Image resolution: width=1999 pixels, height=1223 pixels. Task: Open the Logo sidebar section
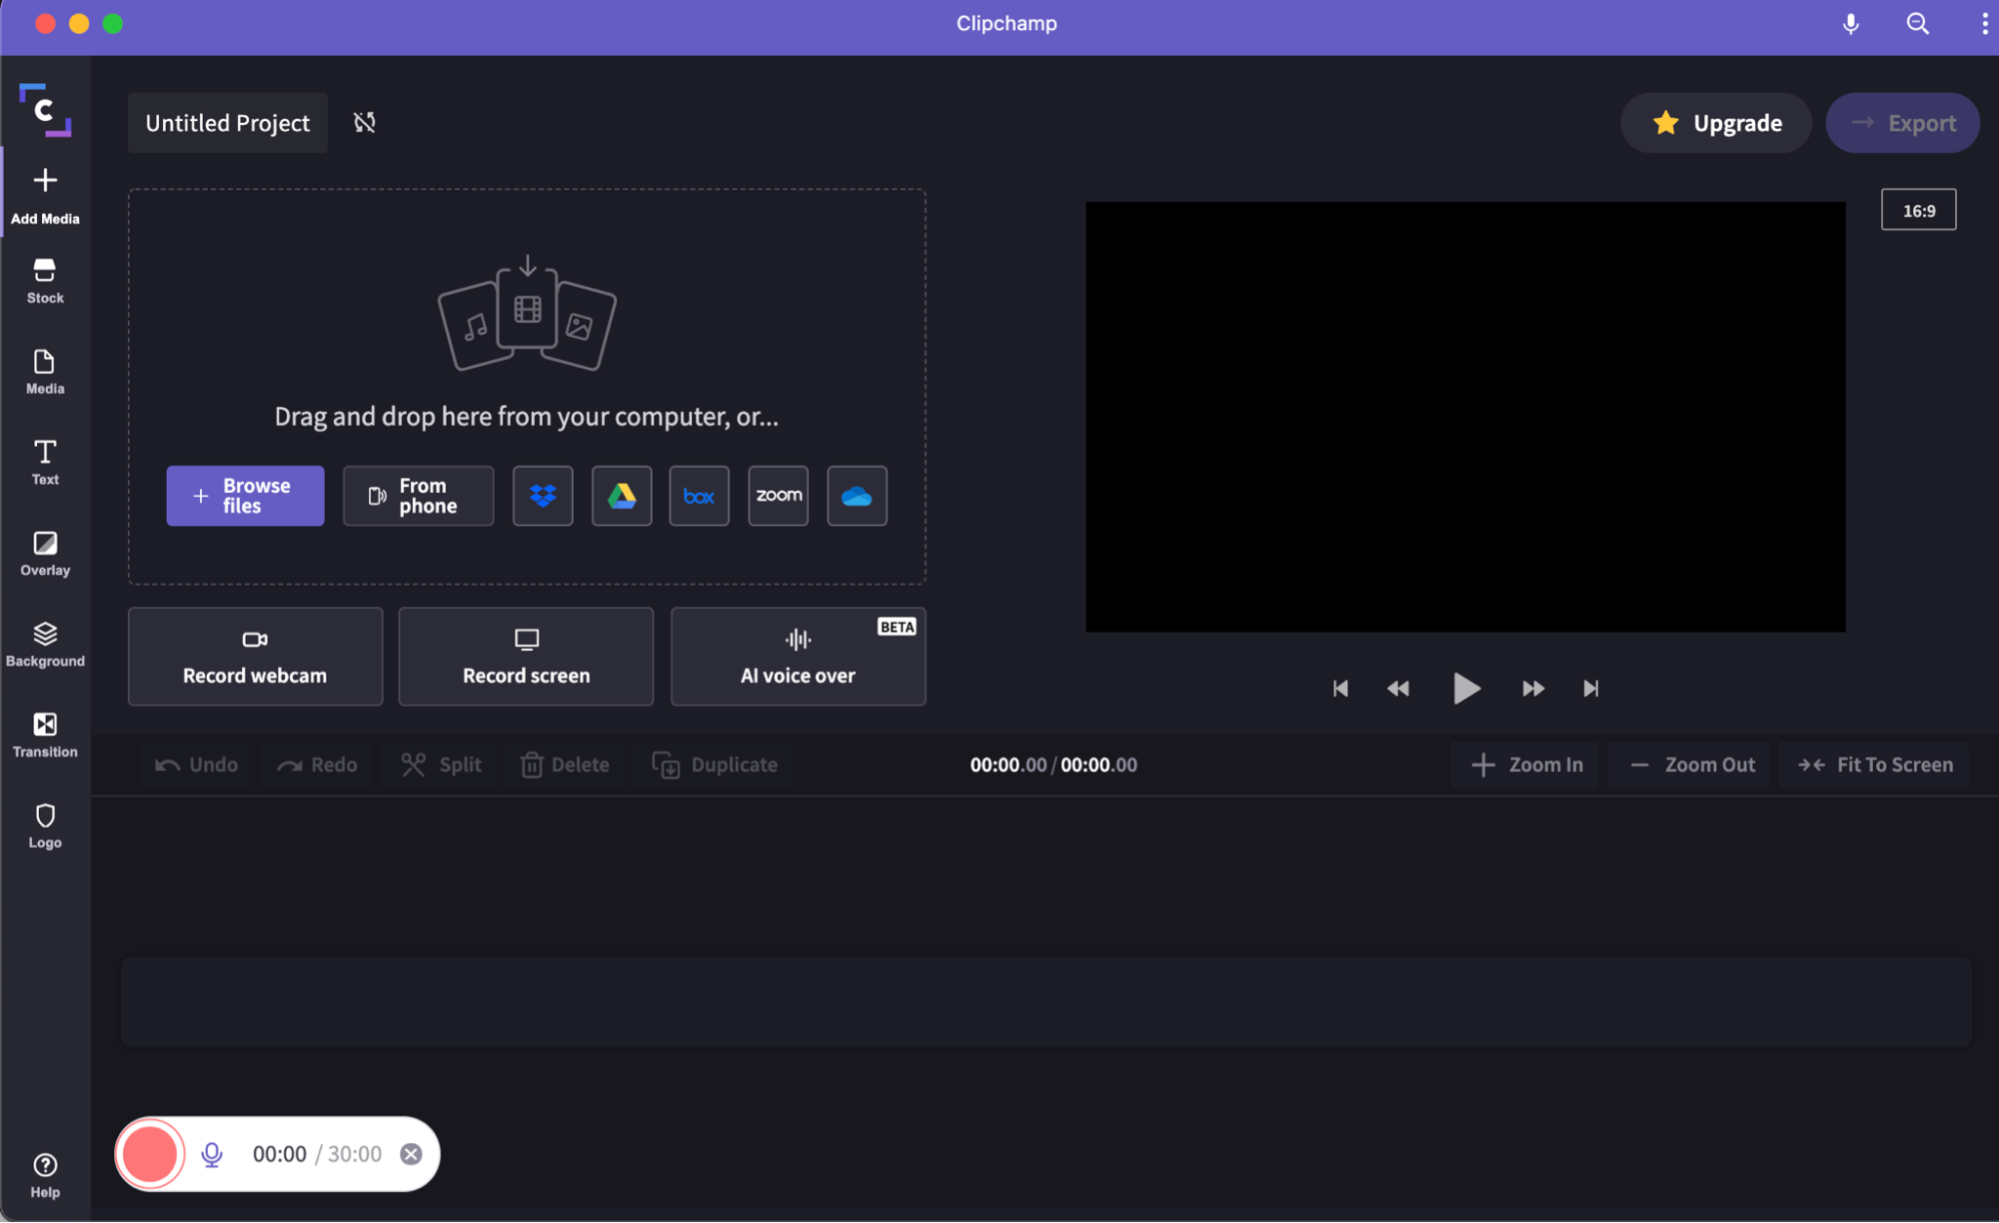point(45,826)
